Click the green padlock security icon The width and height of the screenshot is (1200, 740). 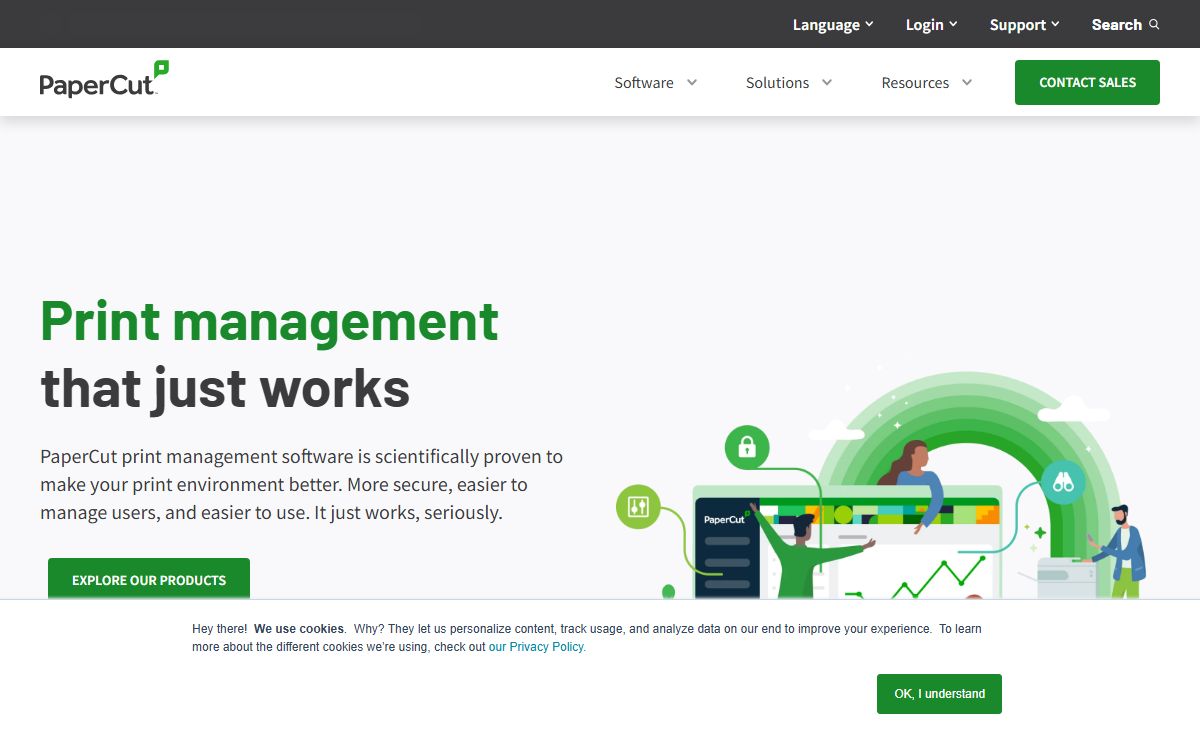[747, 447]
